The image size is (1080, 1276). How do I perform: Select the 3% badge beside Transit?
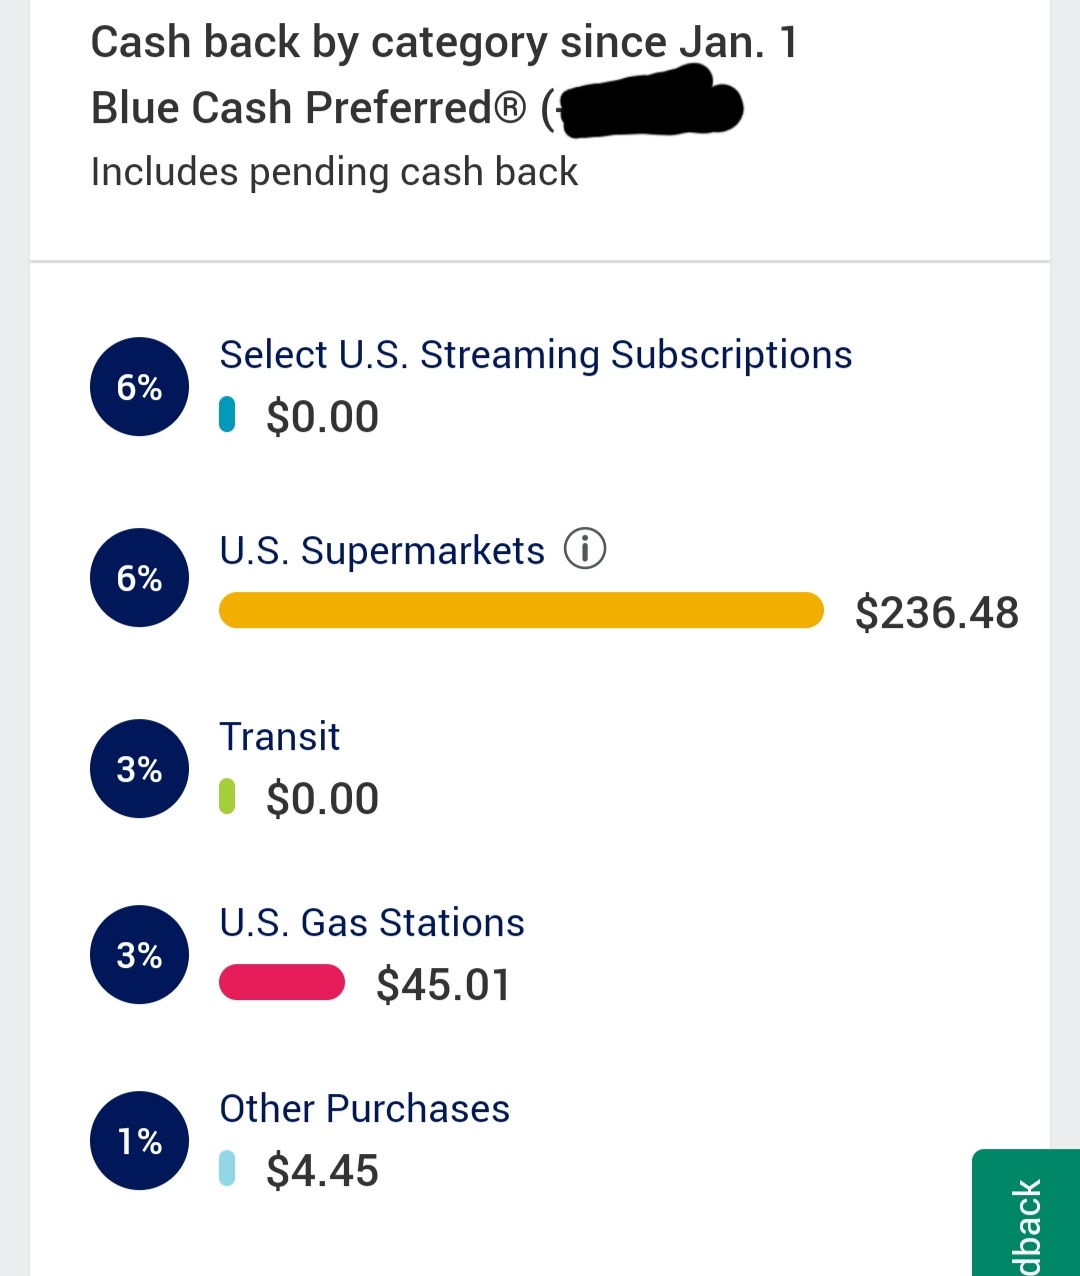pyautogui.click(x=139, y=769)
